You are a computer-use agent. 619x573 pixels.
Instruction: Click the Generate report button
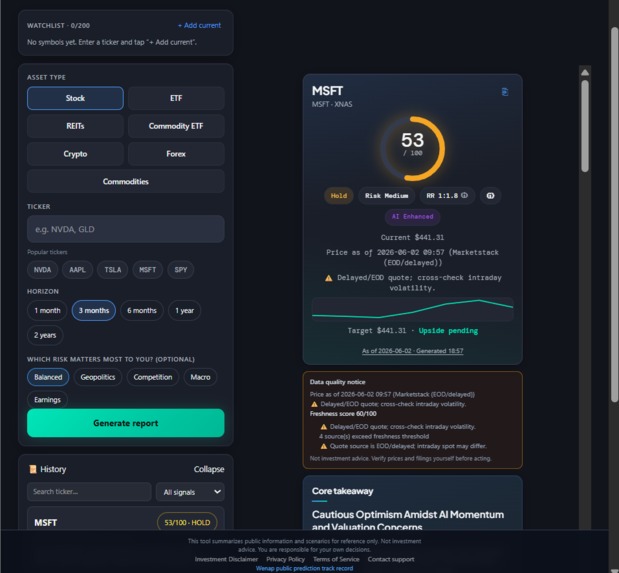tap(126, 423)
